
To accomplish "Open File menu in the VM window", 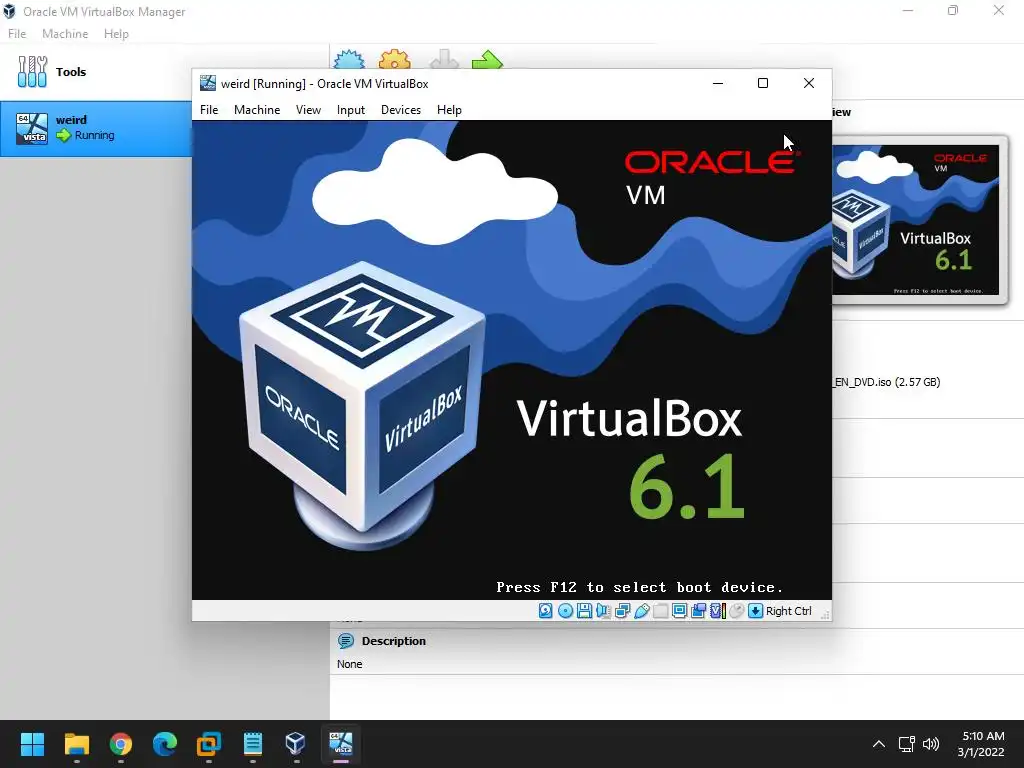I will tap(209, 110).
